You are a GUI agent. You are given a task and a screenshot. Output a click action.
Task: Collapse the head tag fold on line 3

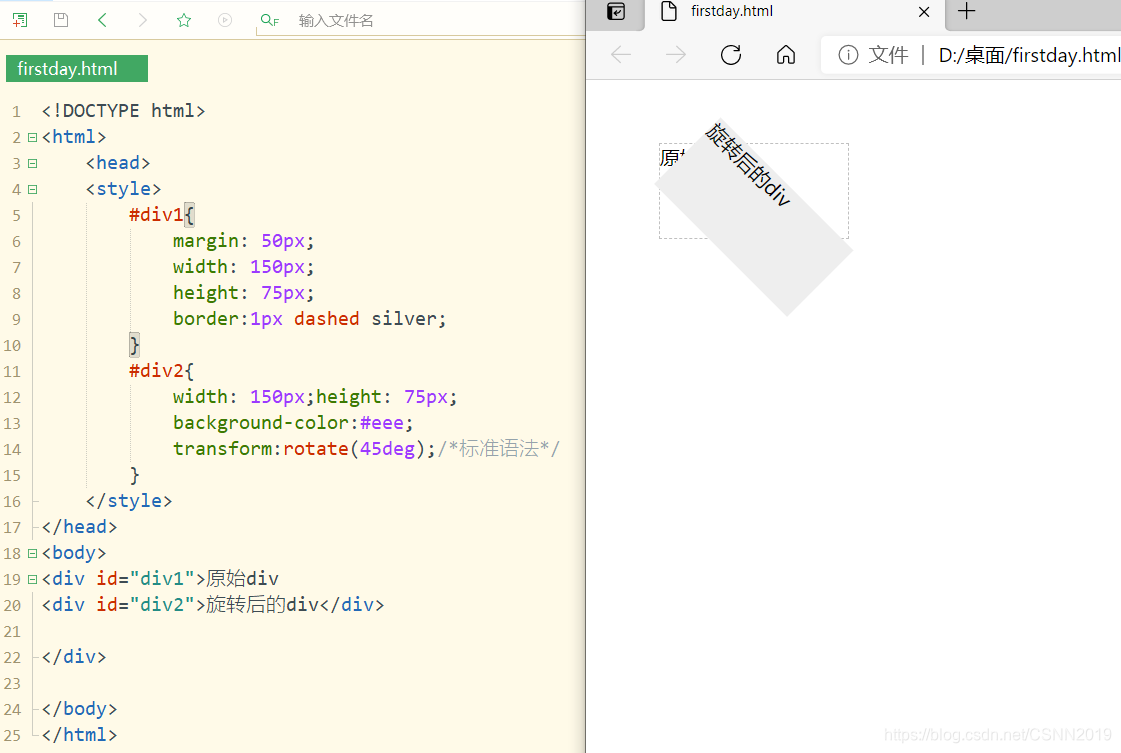32,163
